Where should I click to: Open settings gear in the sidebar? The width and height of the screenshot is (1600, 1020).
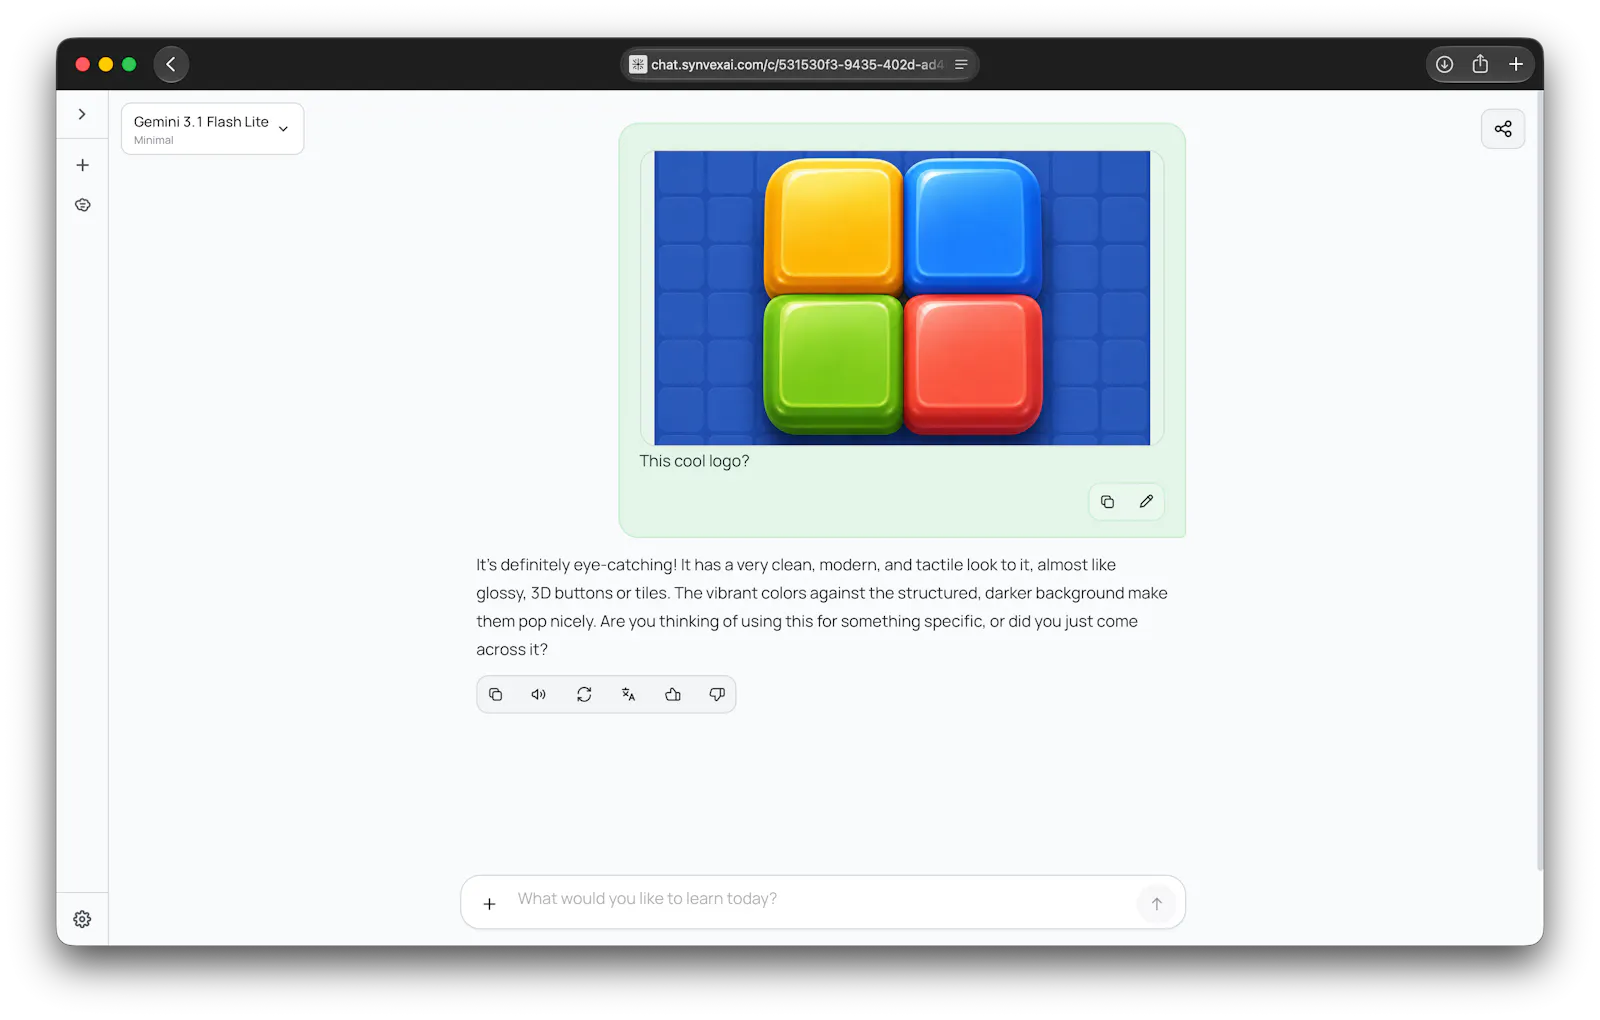coord(82,919)
